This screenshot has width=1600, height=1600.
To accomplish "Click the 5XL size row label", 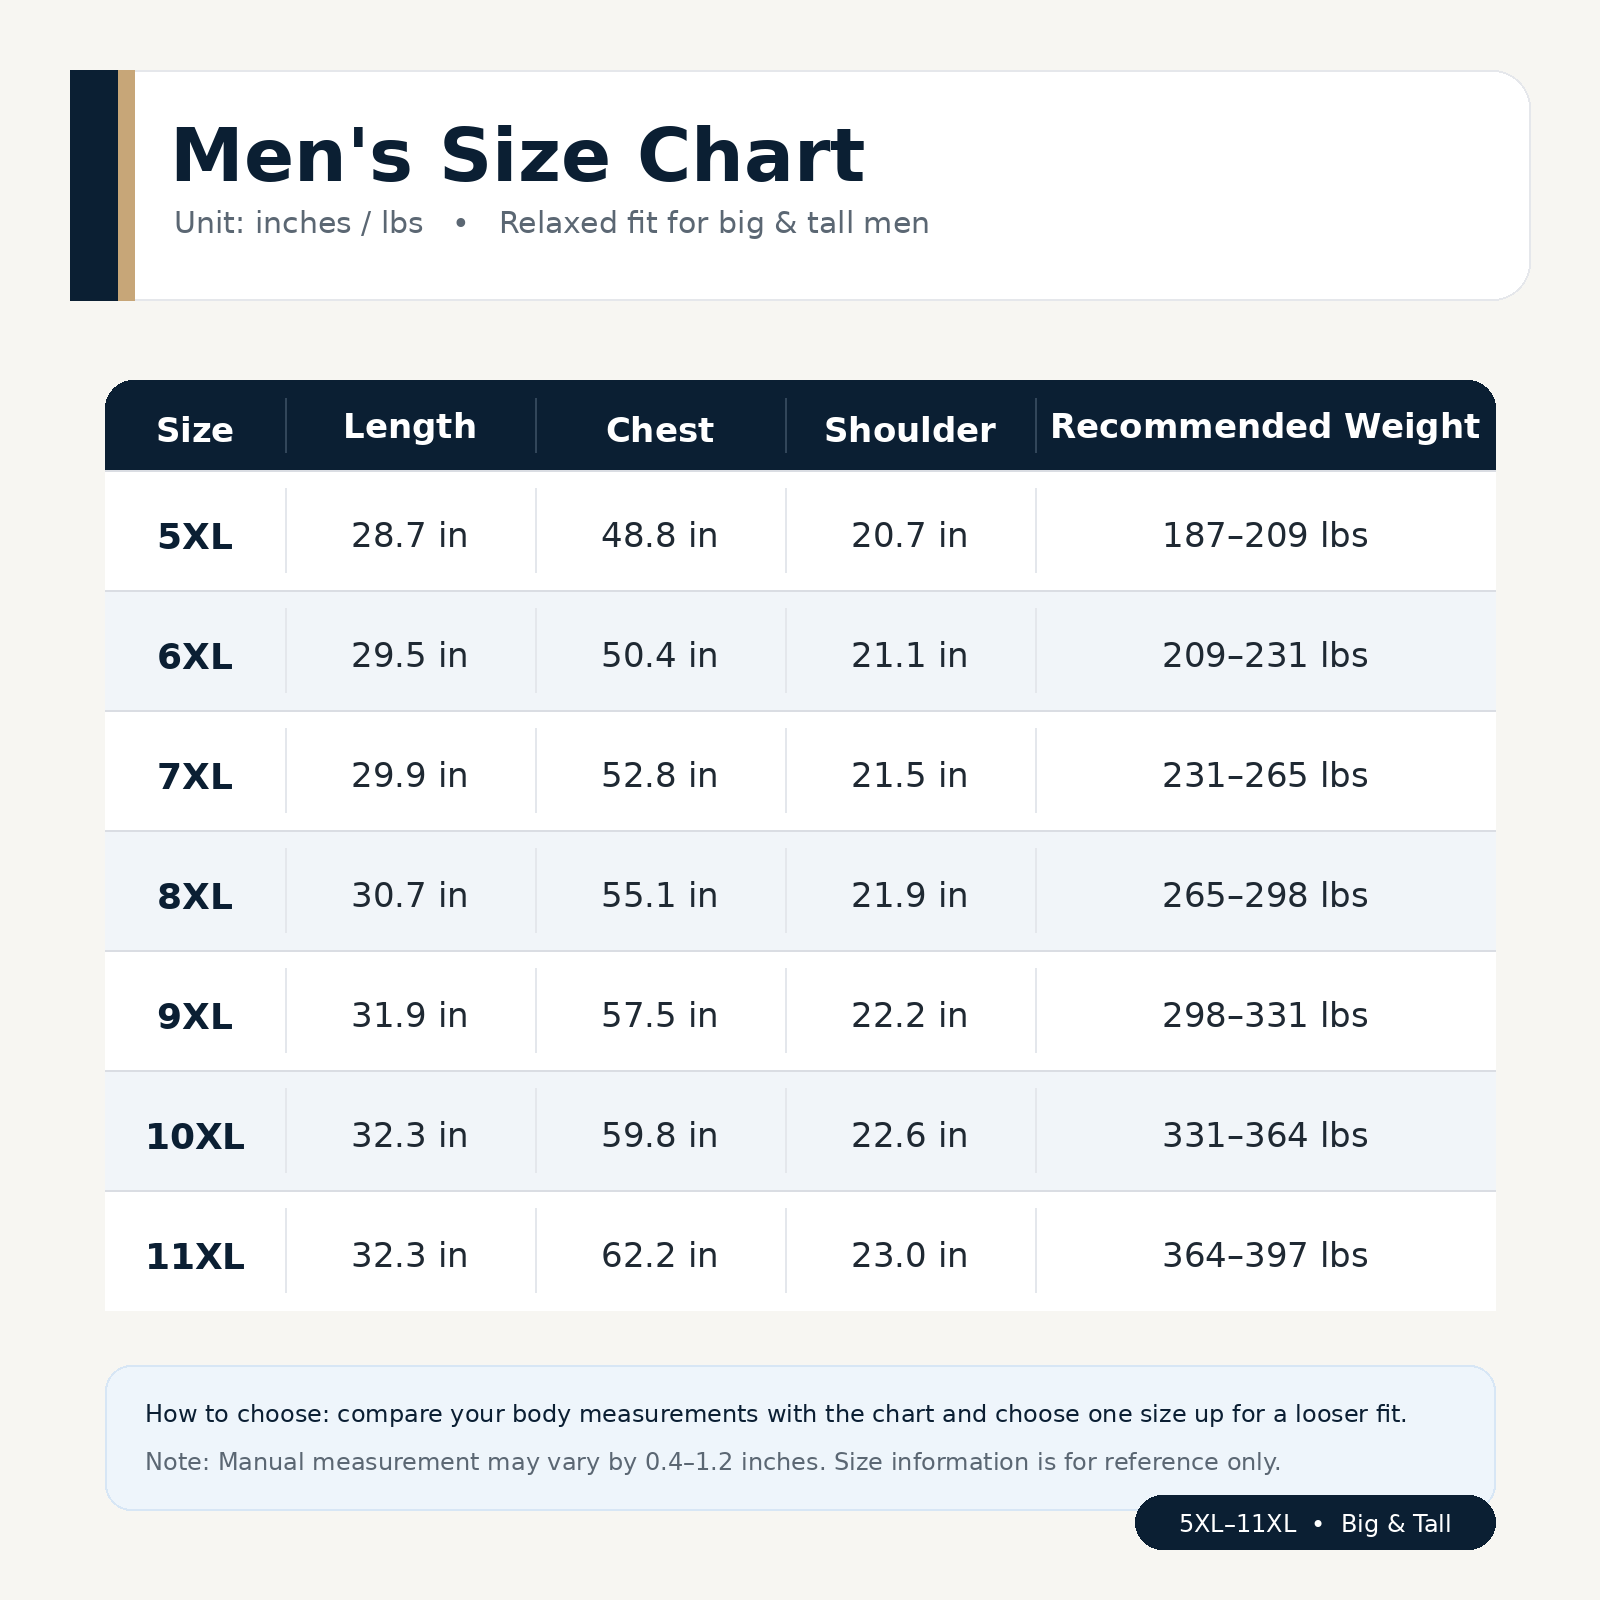I will pyautogui.click(x=195, y=537).
